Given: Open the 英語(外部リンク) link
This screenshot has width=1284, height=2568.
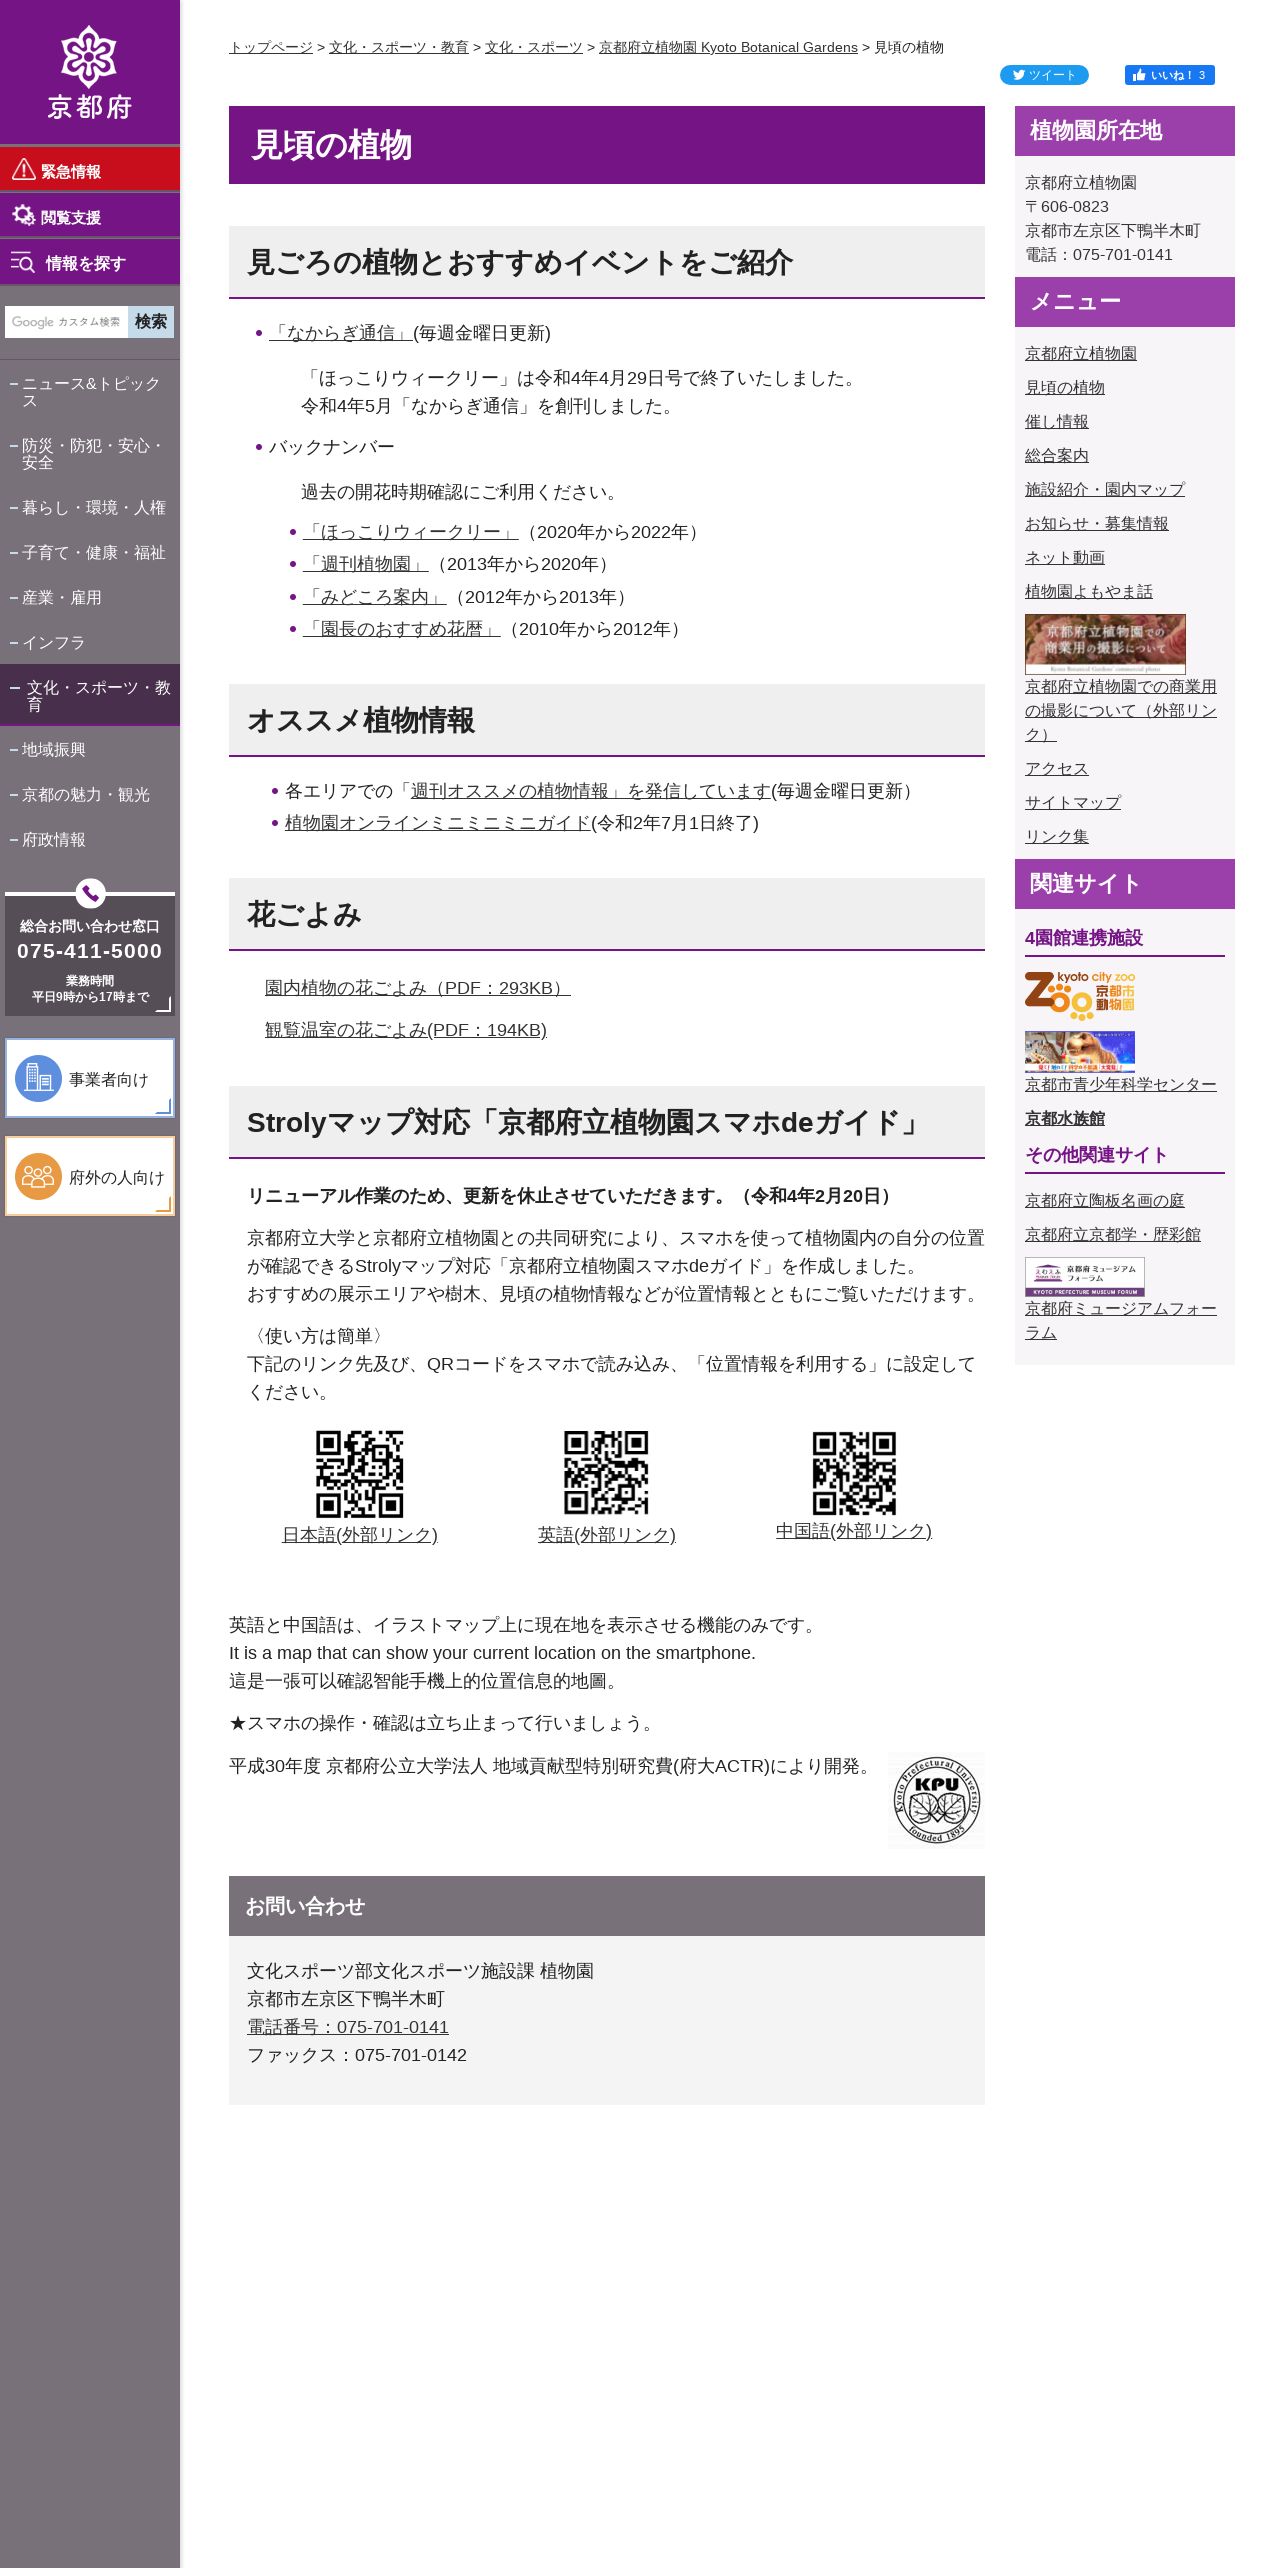Looking at the screenshot, I should [x=607, y=1535].
